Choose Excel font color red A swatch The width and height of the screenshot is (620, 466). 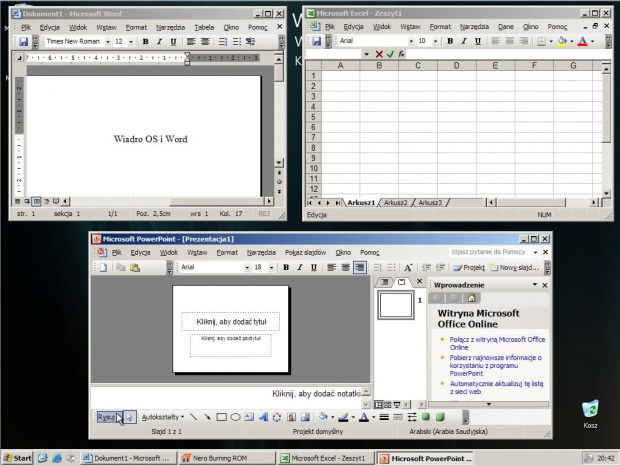[582, 41]
